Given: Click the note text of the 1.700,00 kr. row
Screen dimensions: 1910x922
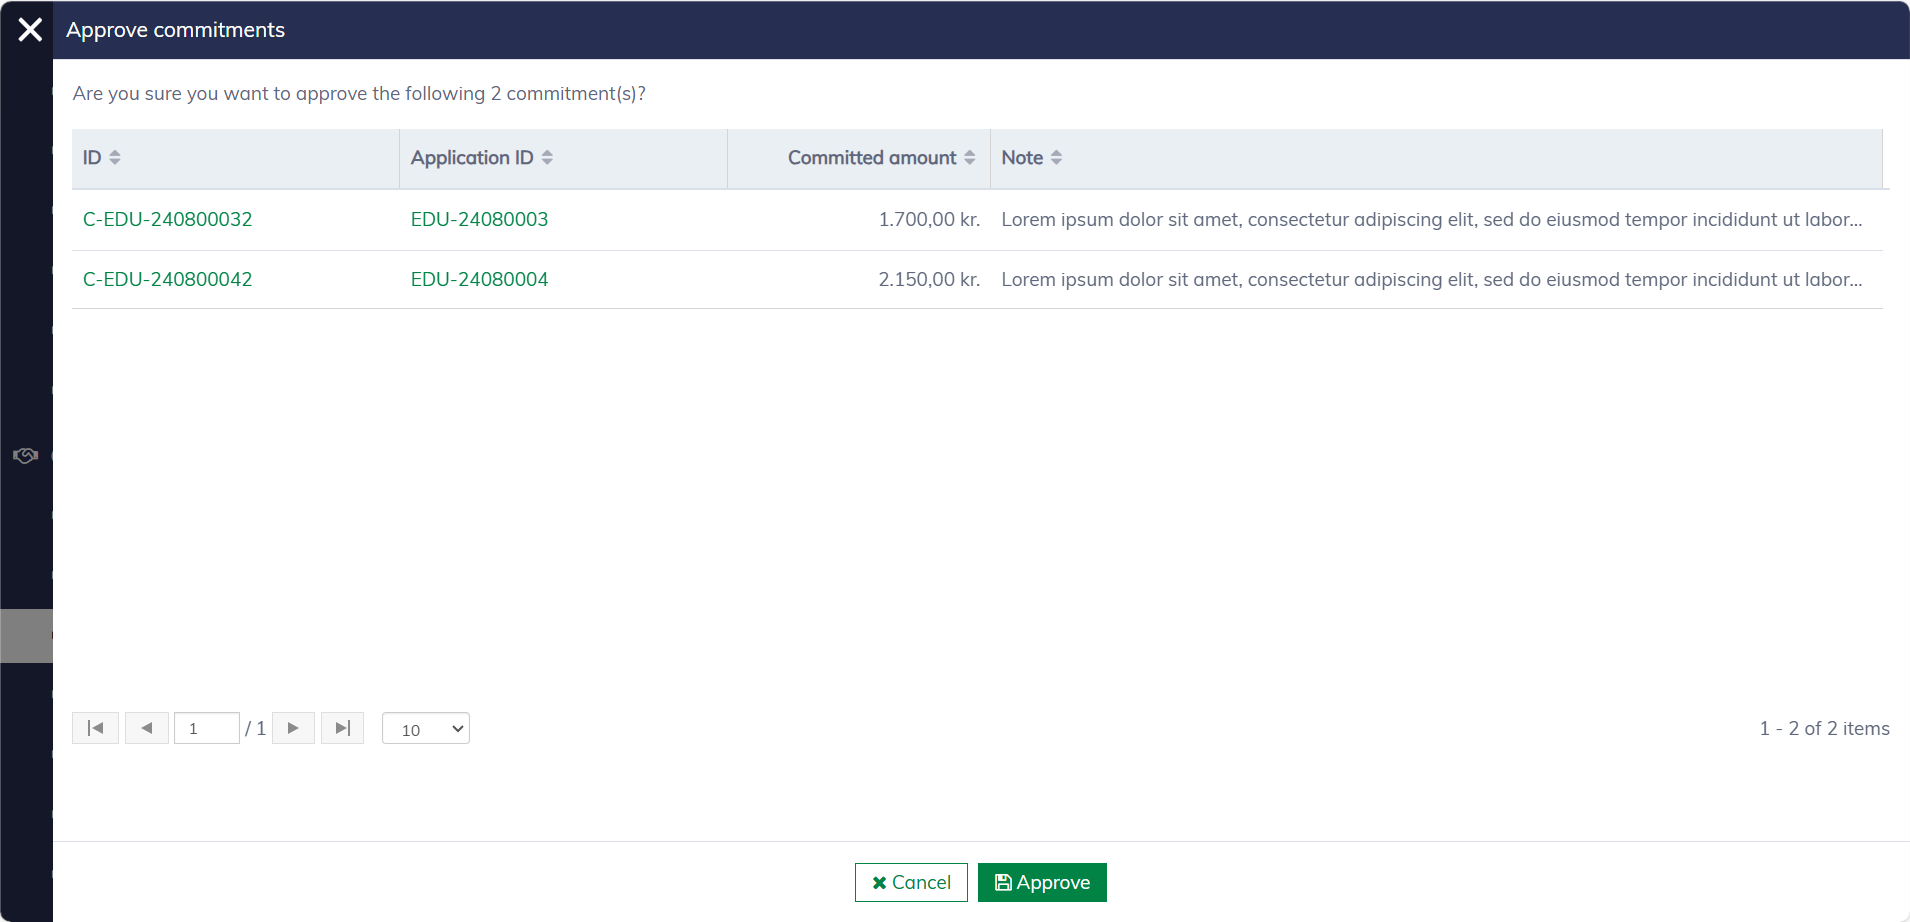Looking at the screenshot, I should [x=1431, y=220].
